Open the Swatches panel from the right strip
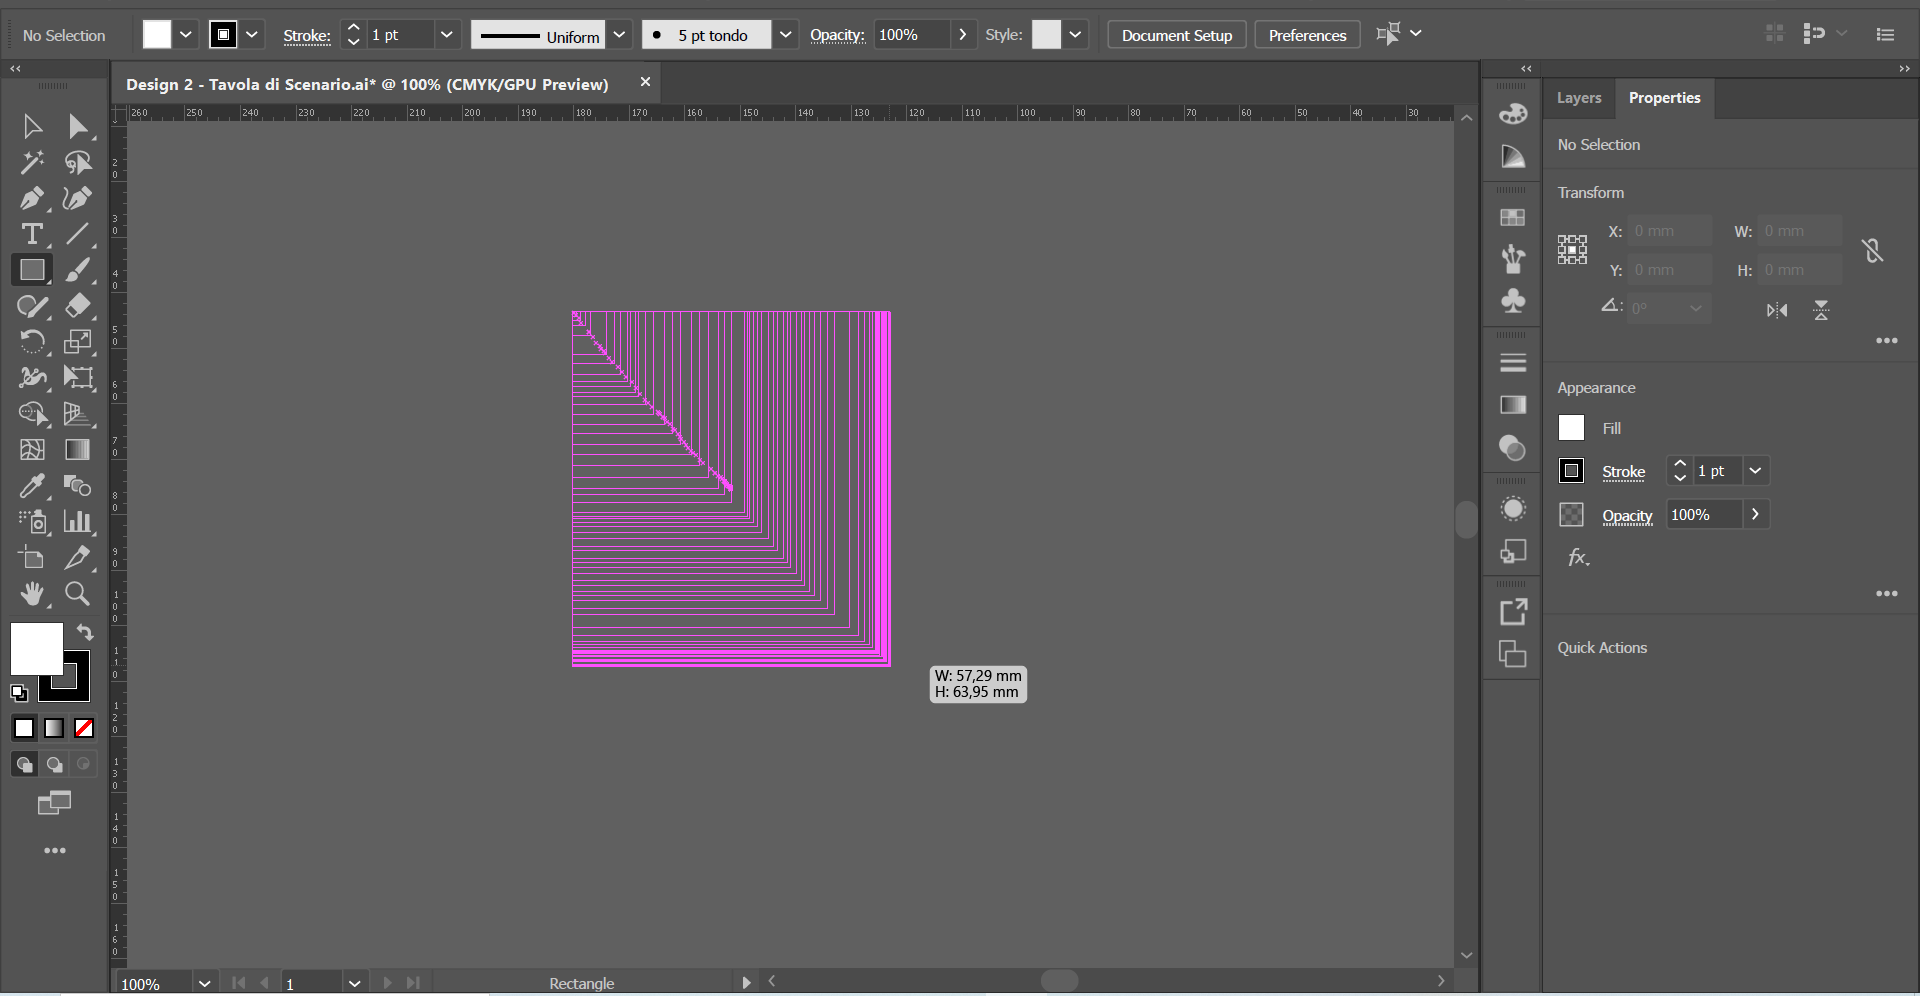 [1513, 217]
